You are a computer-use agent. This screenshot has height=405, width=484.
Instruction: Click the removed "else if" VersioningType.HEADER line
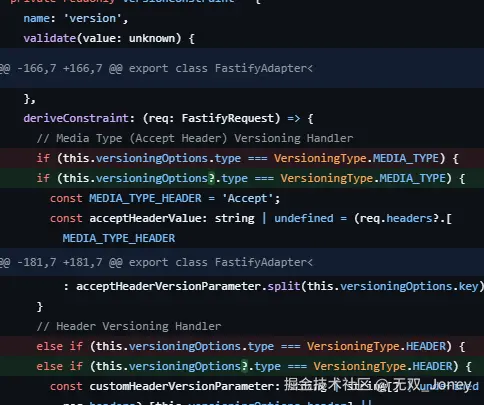[x=242, y=346]
